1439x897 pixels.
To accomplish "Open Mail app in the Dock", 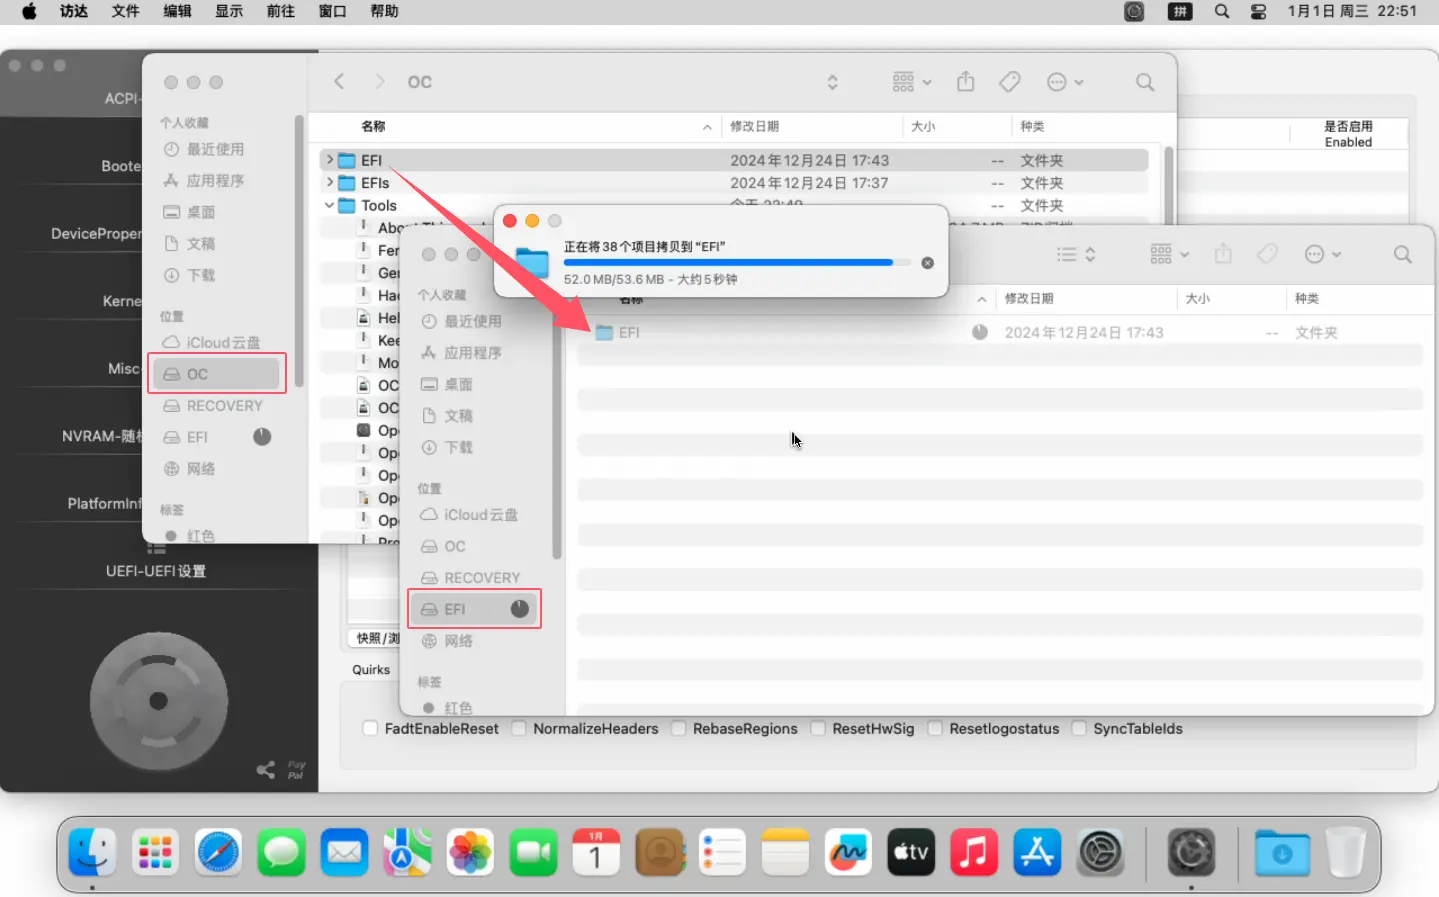I will click(x=344, y=853).
